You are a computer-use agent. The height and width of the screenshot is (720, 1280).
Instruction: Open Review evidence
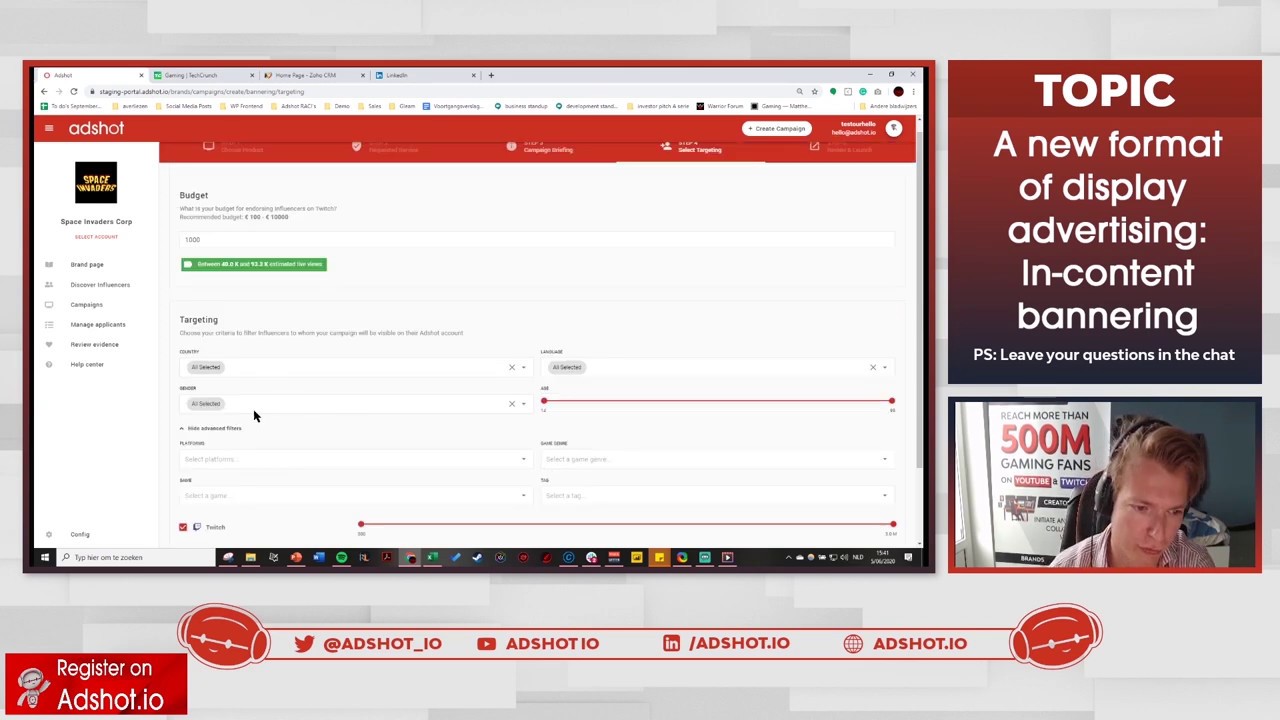(x=94, y=344)
